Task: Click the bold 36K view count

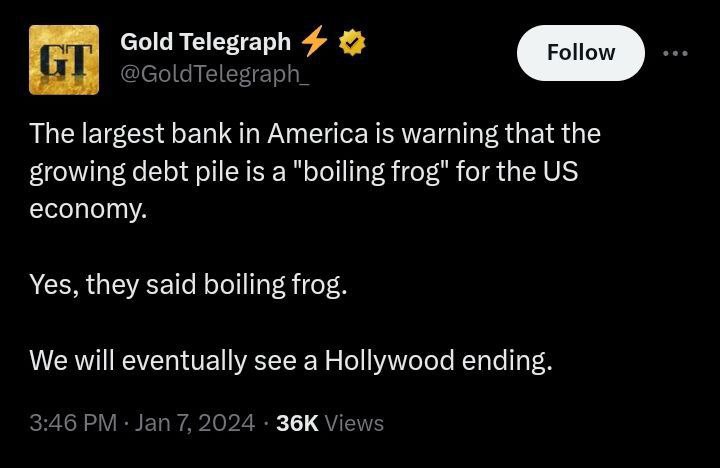Action: click(297, 423)
